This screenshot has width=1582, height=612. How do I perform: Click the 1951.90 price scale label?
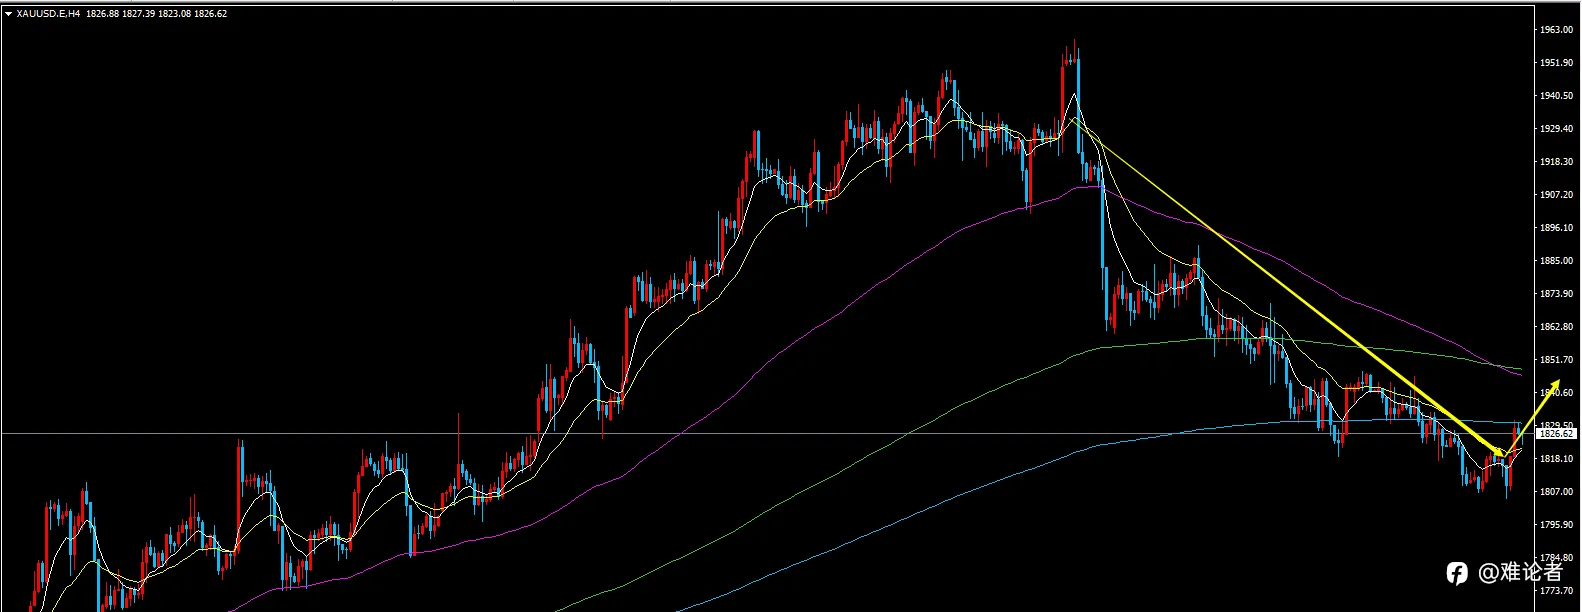click(1557, 63)
